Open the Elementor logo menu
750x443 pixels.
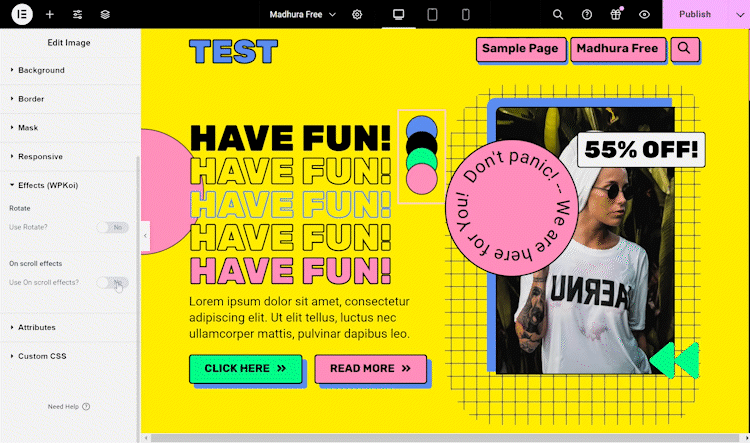click(x=22, y=14)
